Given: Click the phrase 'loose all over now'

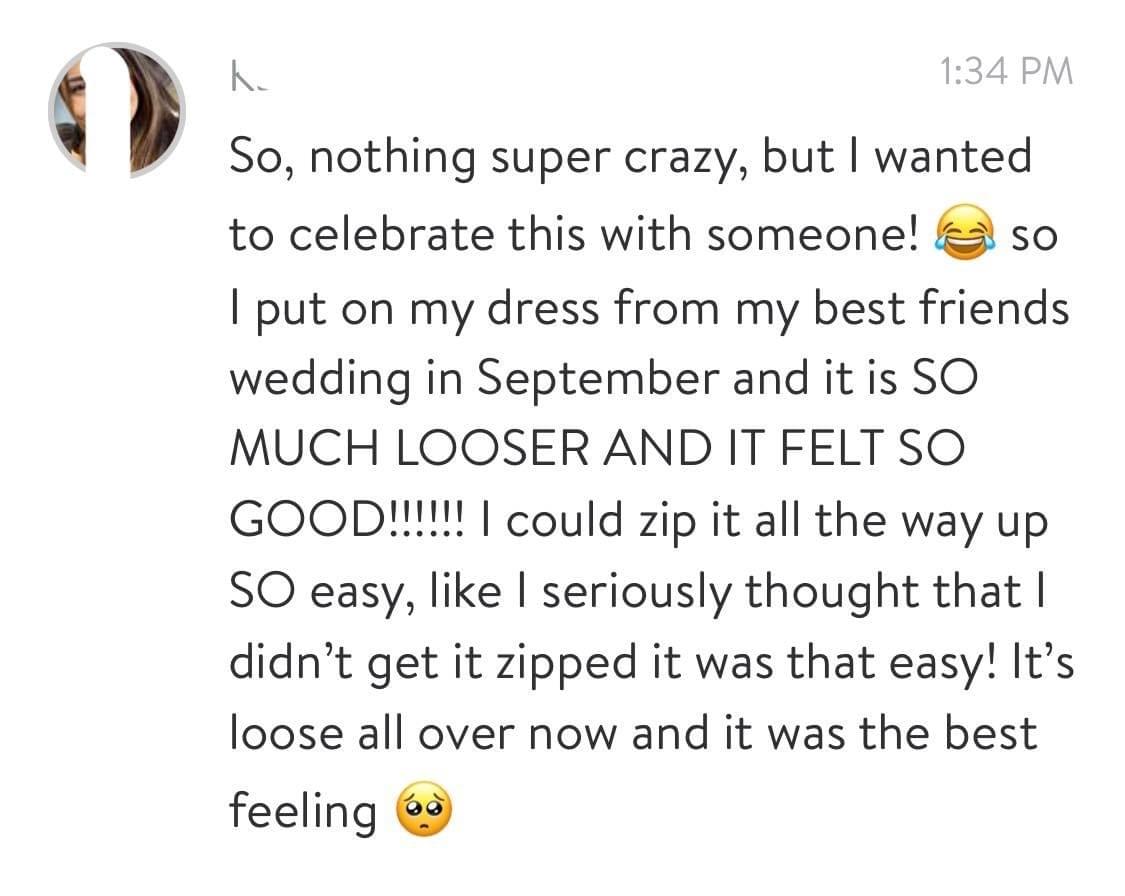Looking at the screenshot, I should pyautogui.click(x=423, y=734).
